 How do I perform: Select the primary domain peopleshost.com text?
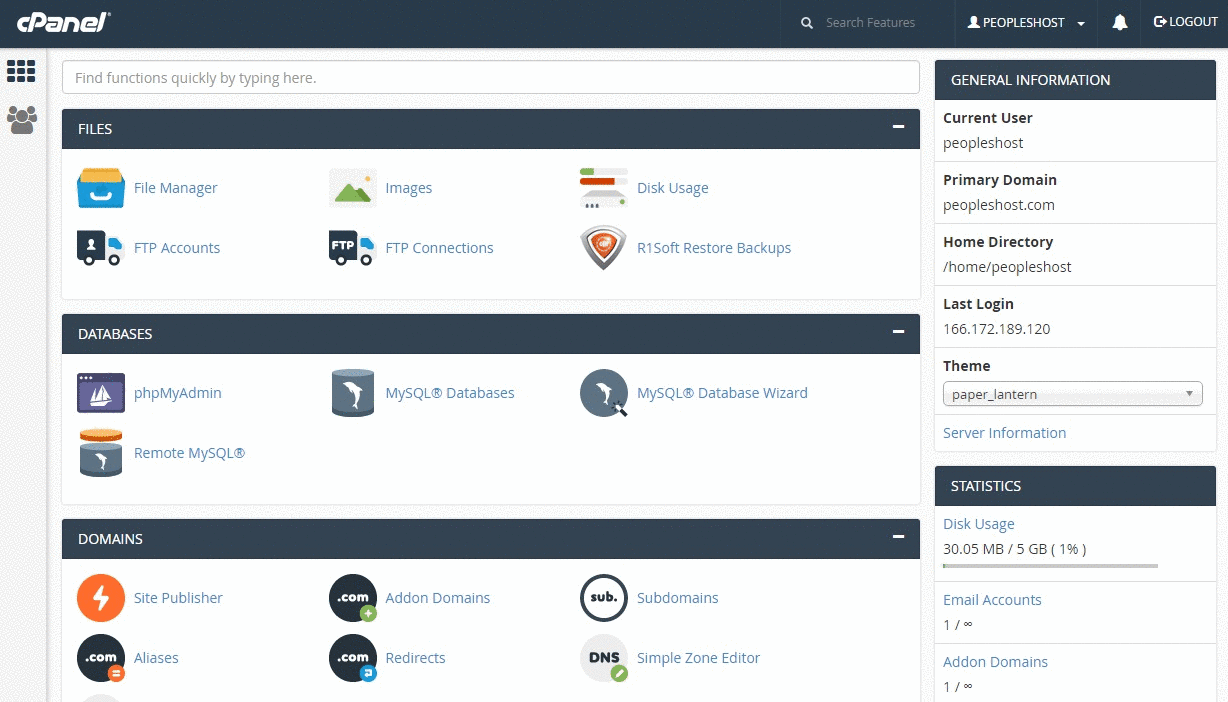click(x=999, y=205)
